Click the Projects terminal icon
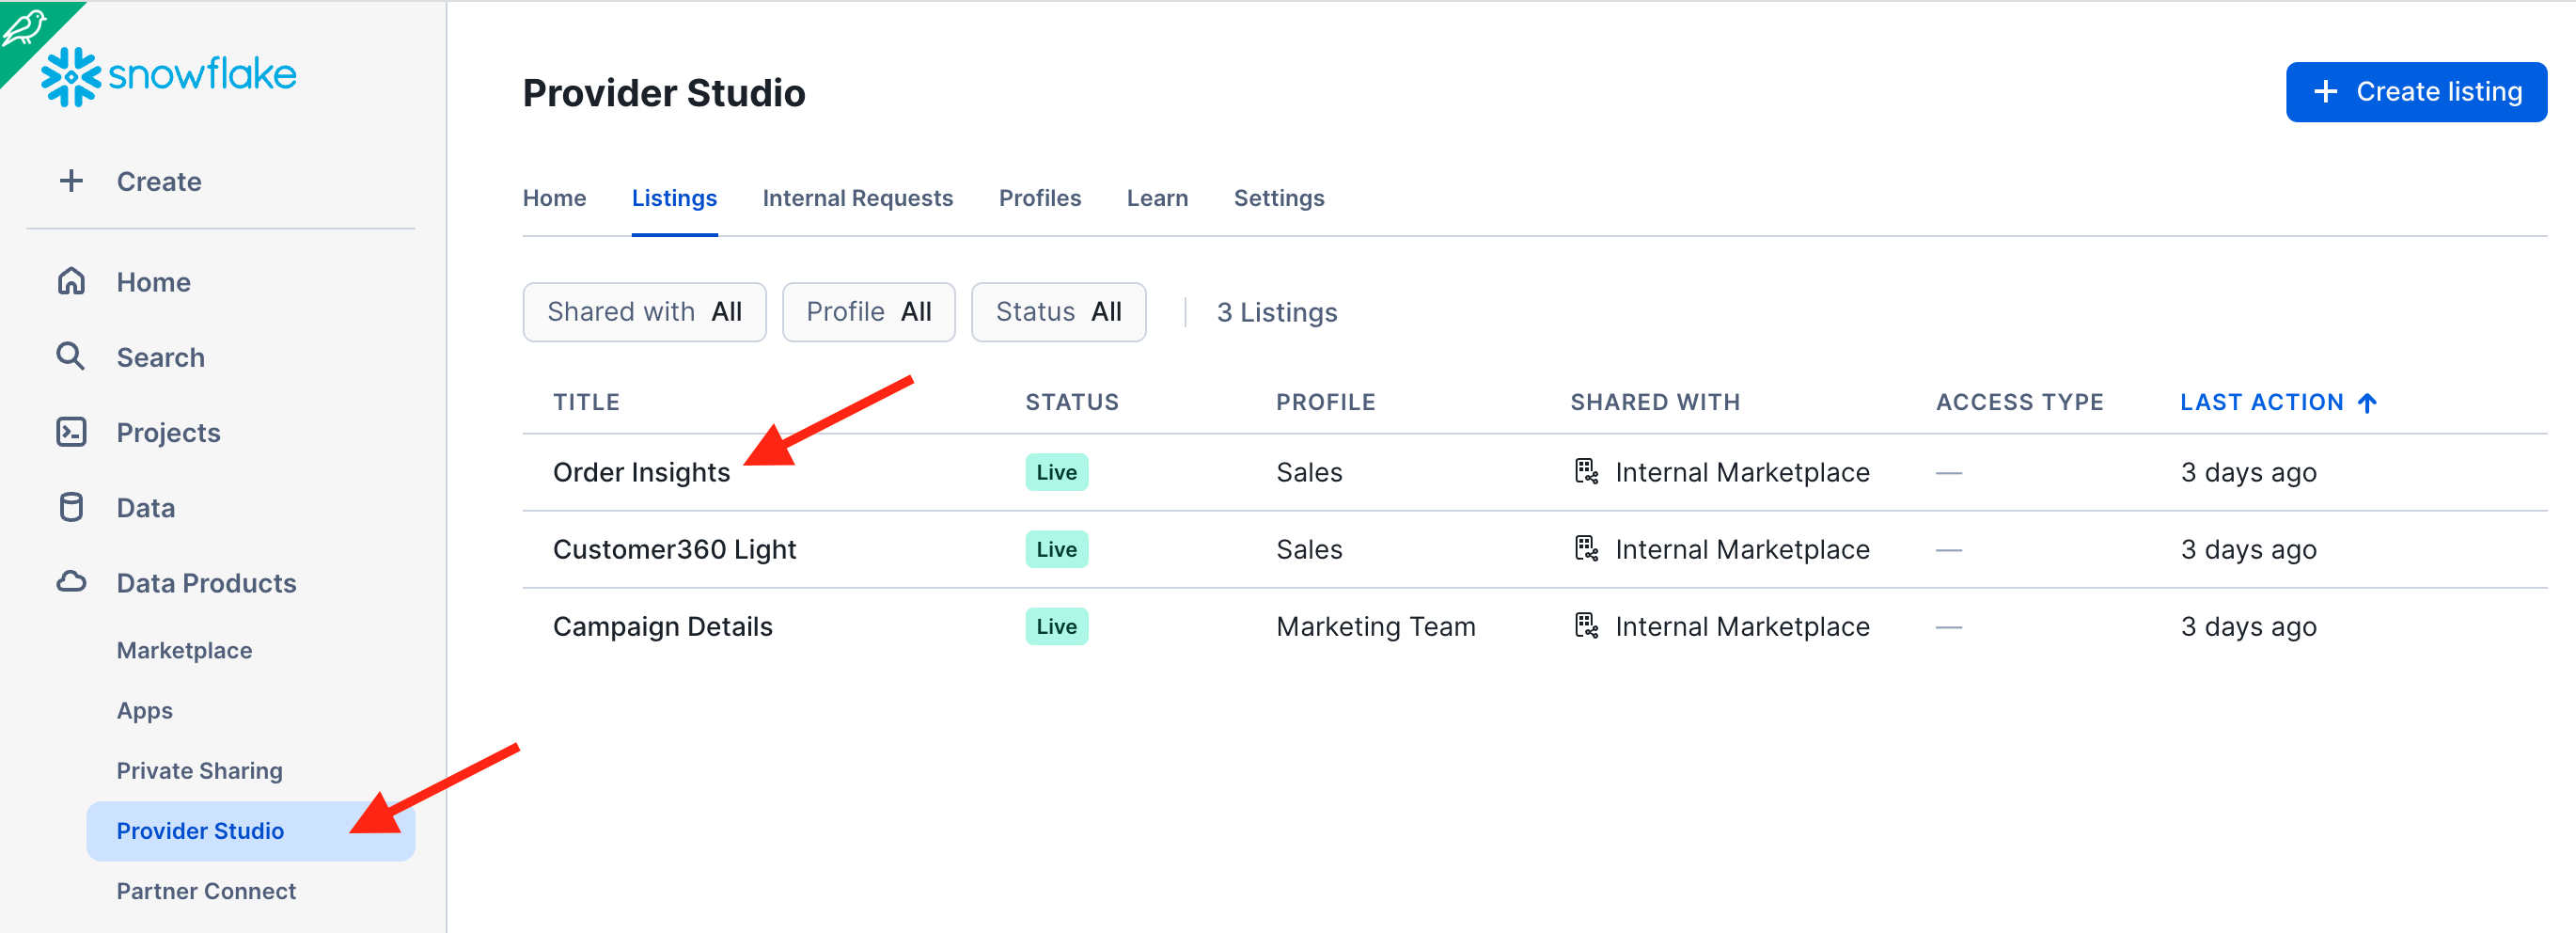 71,432
